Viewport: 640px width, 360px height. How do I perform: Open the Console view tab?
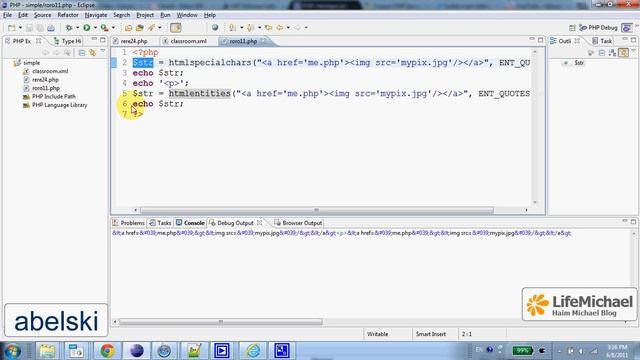click(x=190, y=223)
